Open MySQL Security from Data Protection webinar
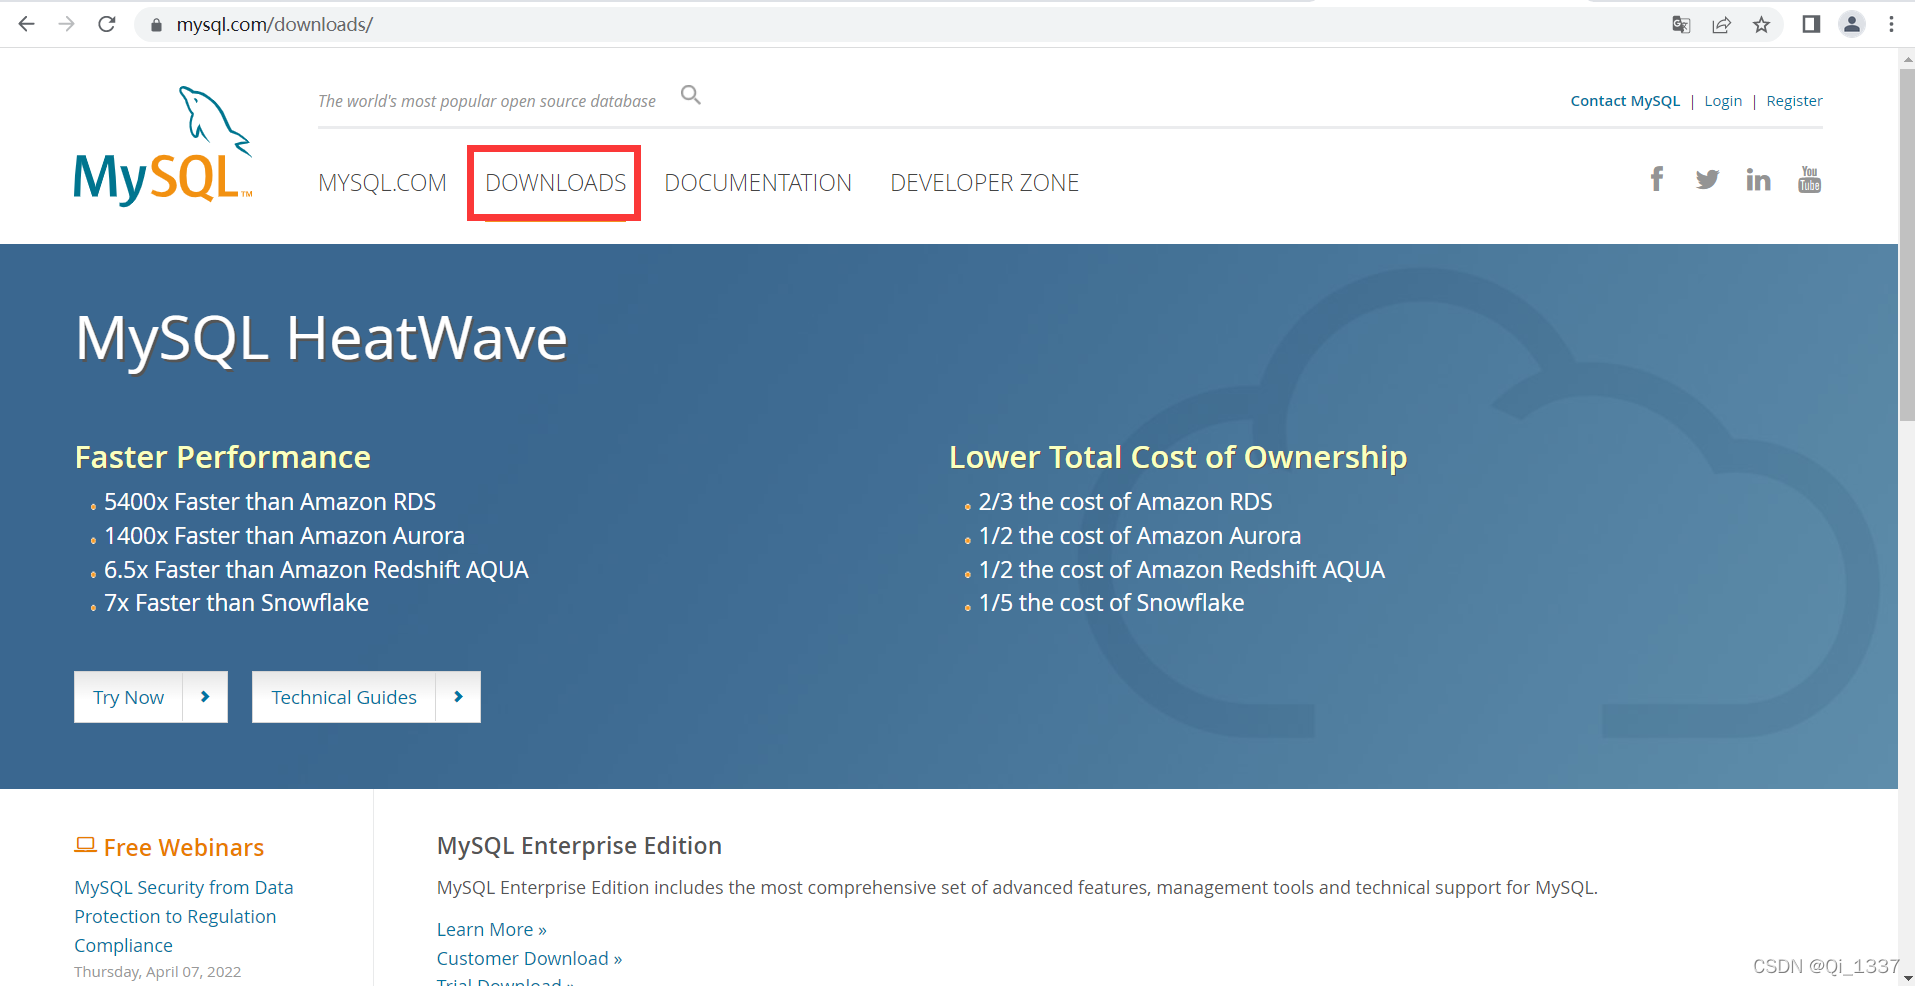Viewport: 1915px width, 986px height. pos(183,916)
